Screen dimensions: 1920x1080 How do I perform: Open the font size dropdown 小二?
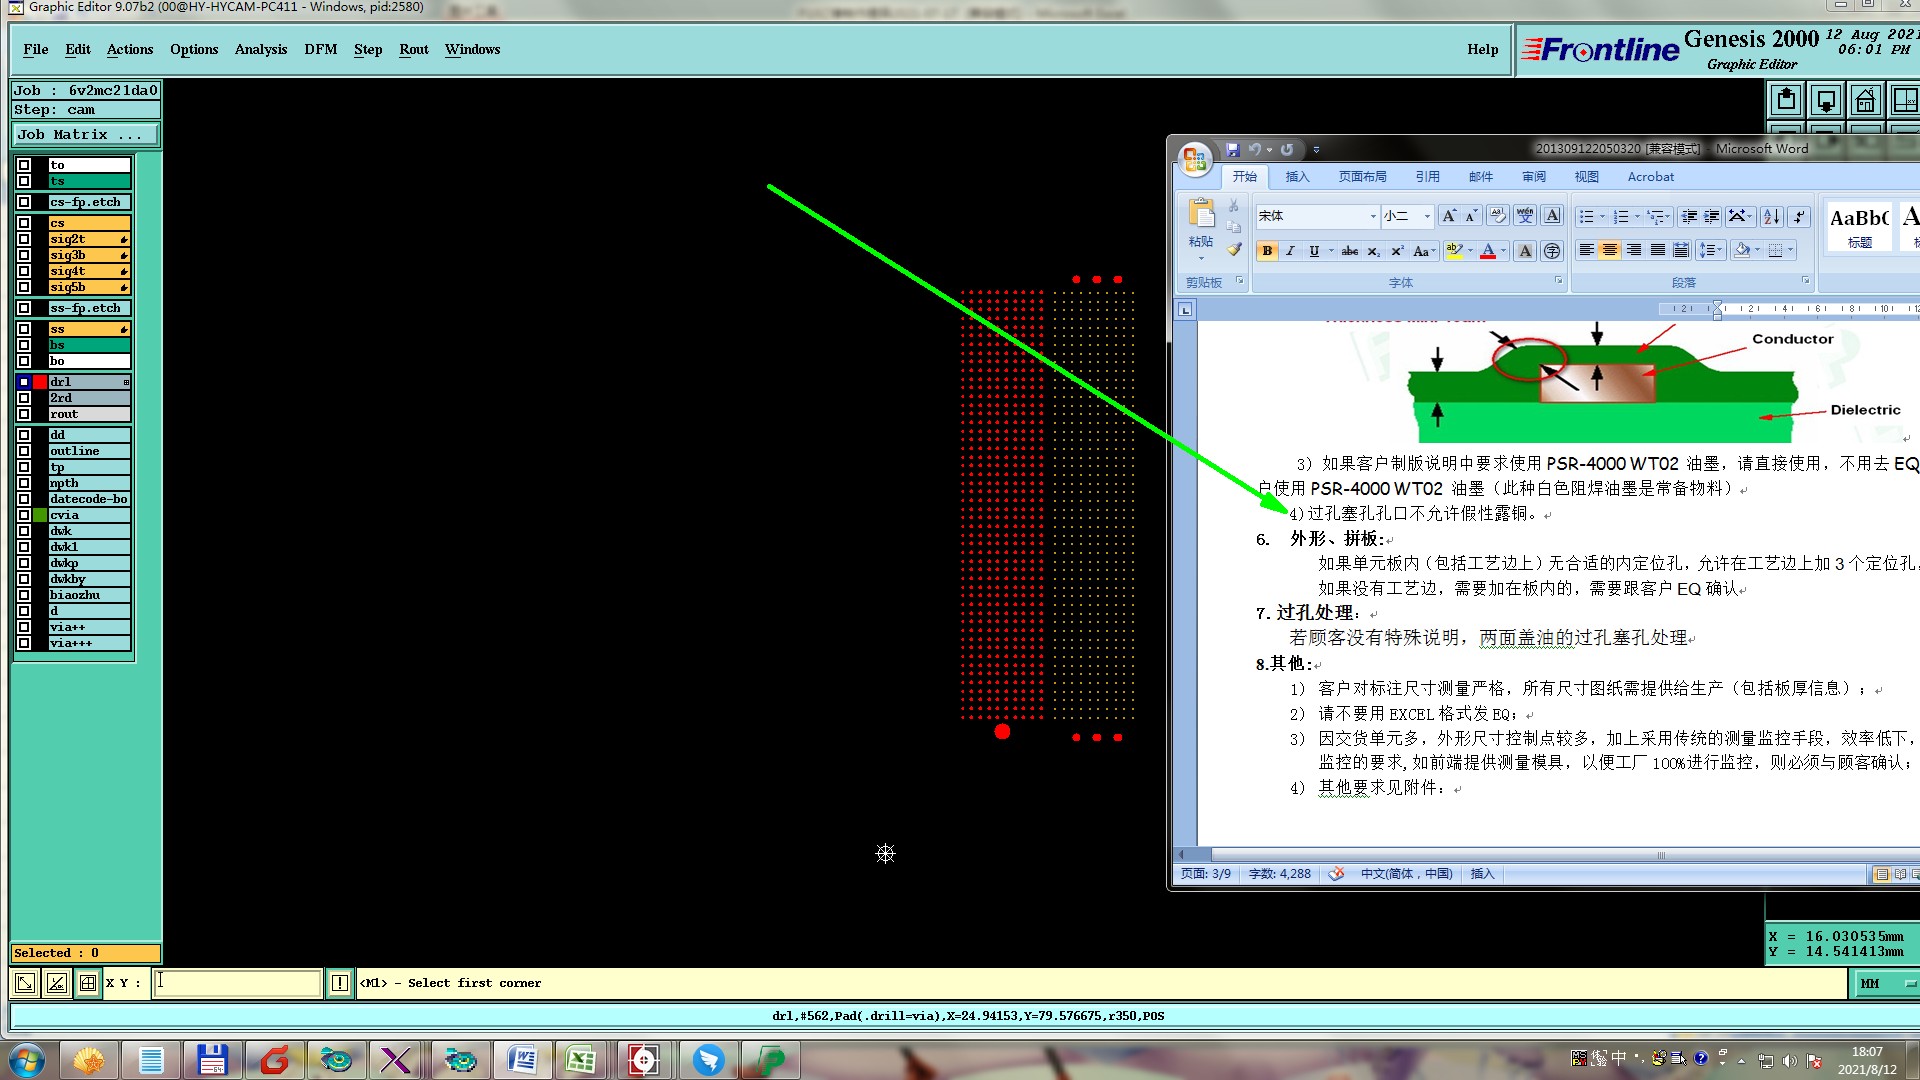coord(1427,216)
